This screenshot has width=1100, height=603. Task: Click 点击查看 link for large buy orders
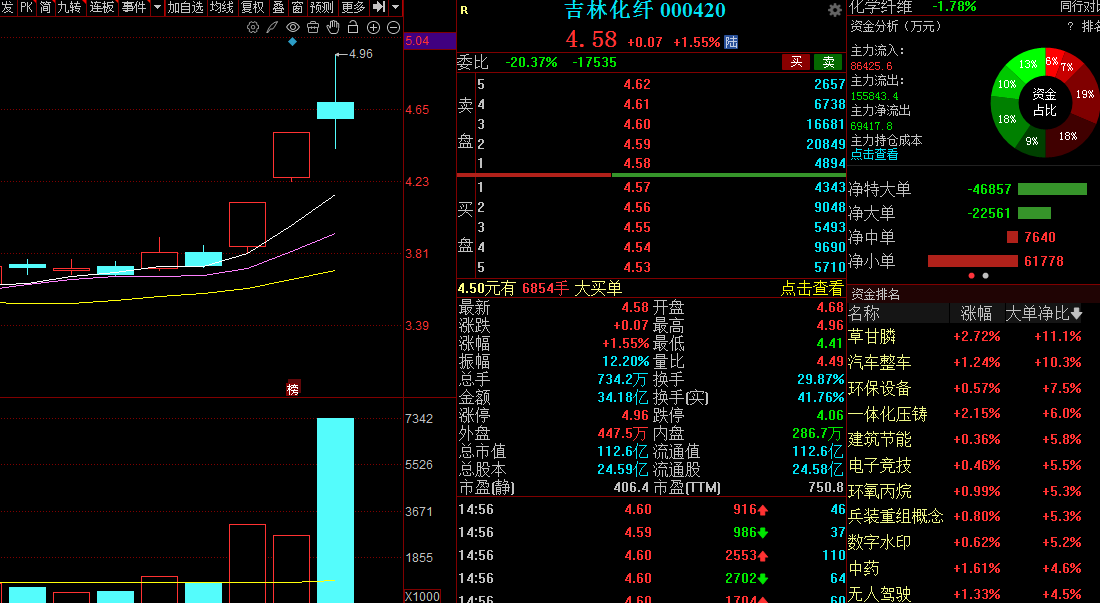(812, 288)
